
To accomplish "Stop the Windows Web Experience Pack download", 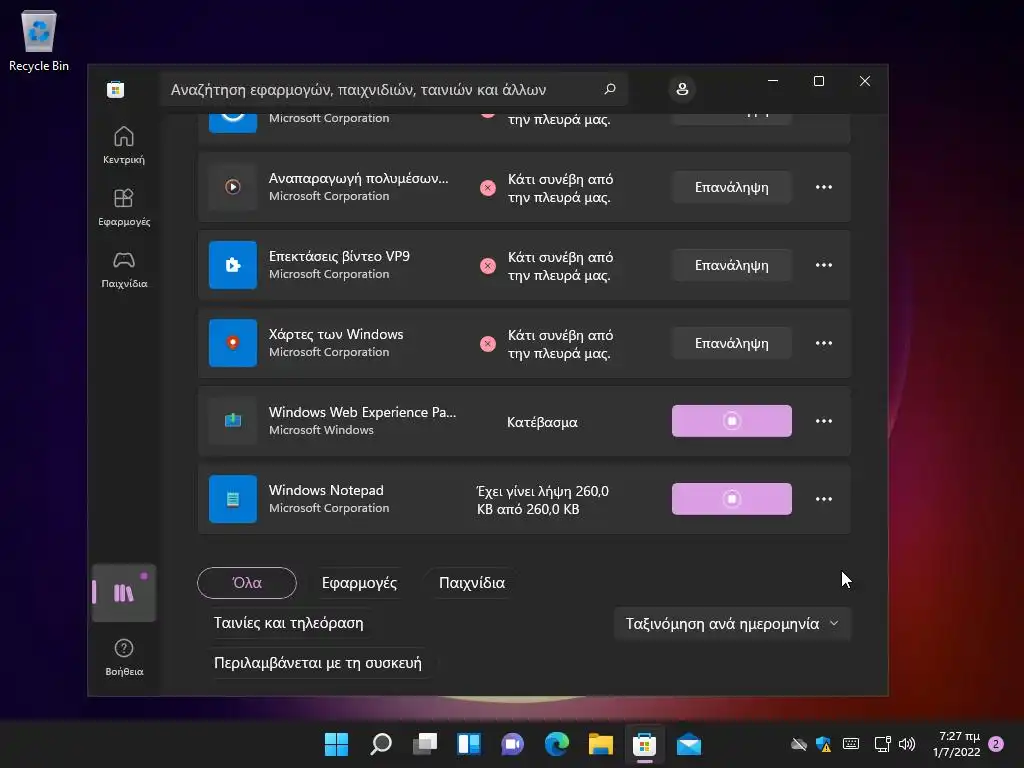I will (x=731, y=421).
